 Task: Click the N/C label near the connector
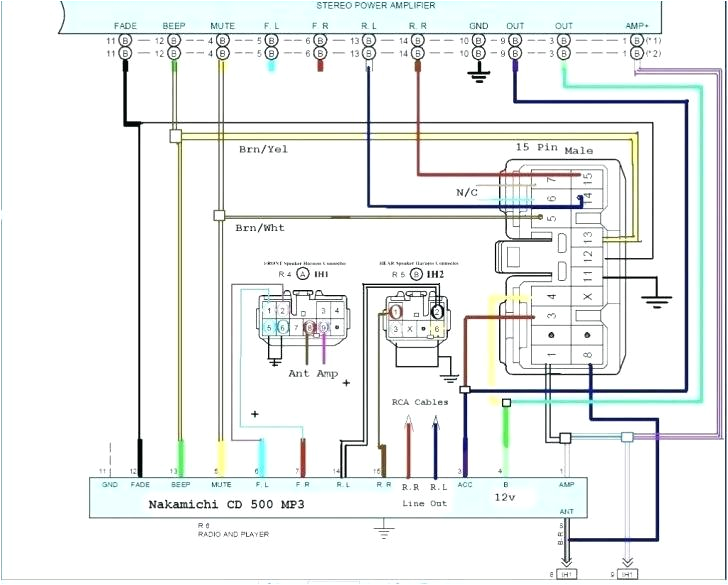coord(468,191)
